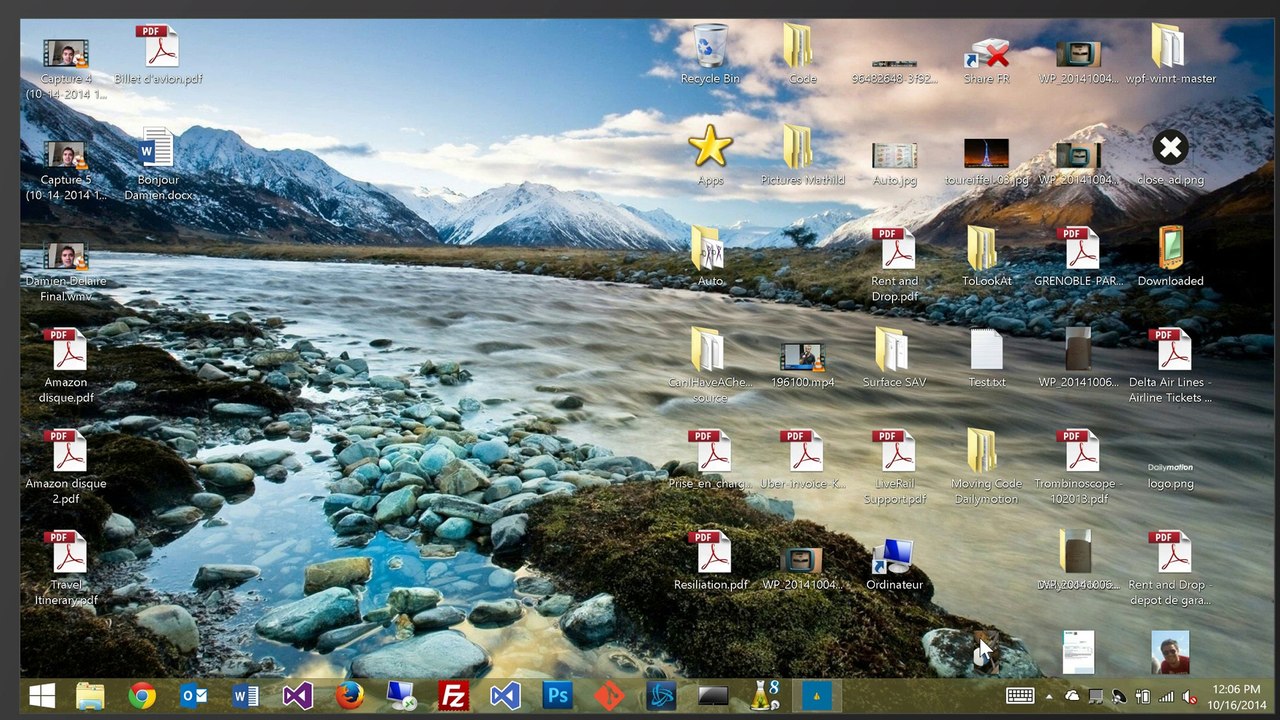
Task: Launch Photoshop from the taskbar
Action: (x=557, y=695)
